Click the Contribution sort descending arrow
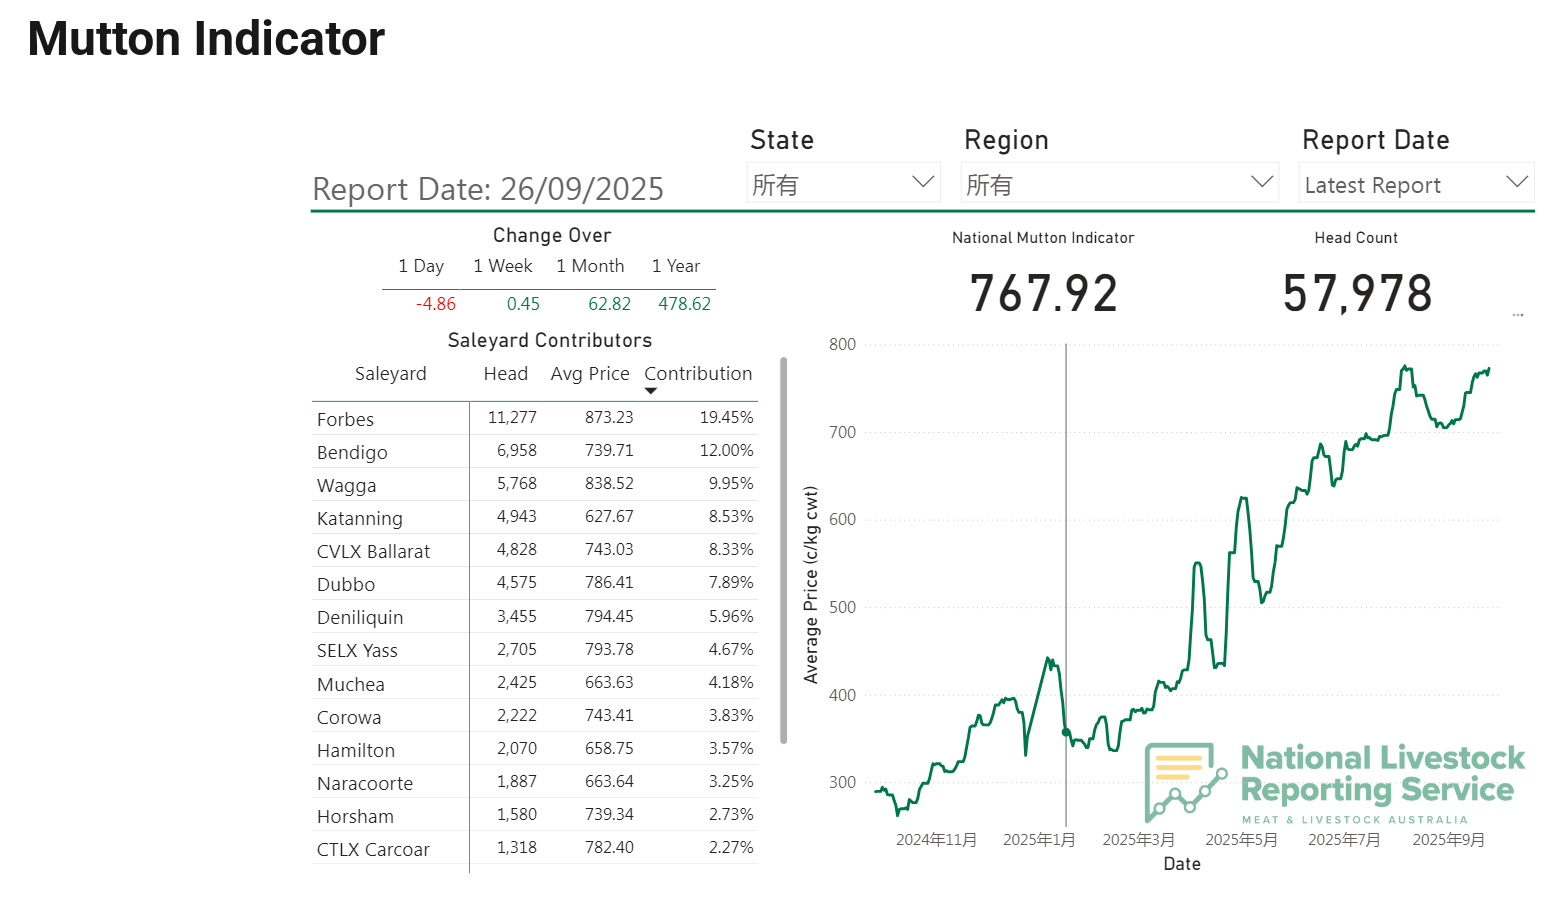The width and height of the screenshot is (1545, 897). 651,391
